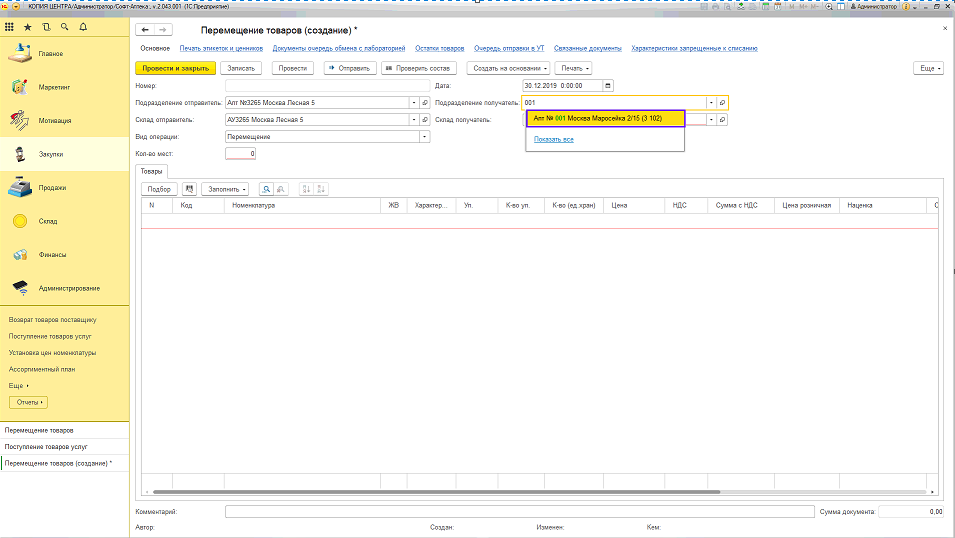Viewport: 955px width, 538px height.
Task: Click the calendar icon beside date field
Action: (608, 85)
